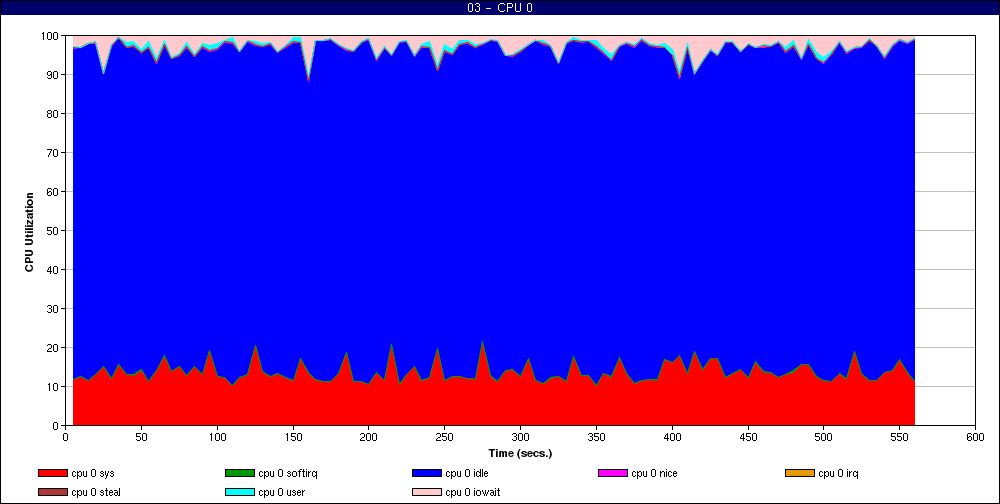This screenshot has width=1000, height=504.
Task: Click the 250 tick on the time axis
Action: click(x=445, y=437)
